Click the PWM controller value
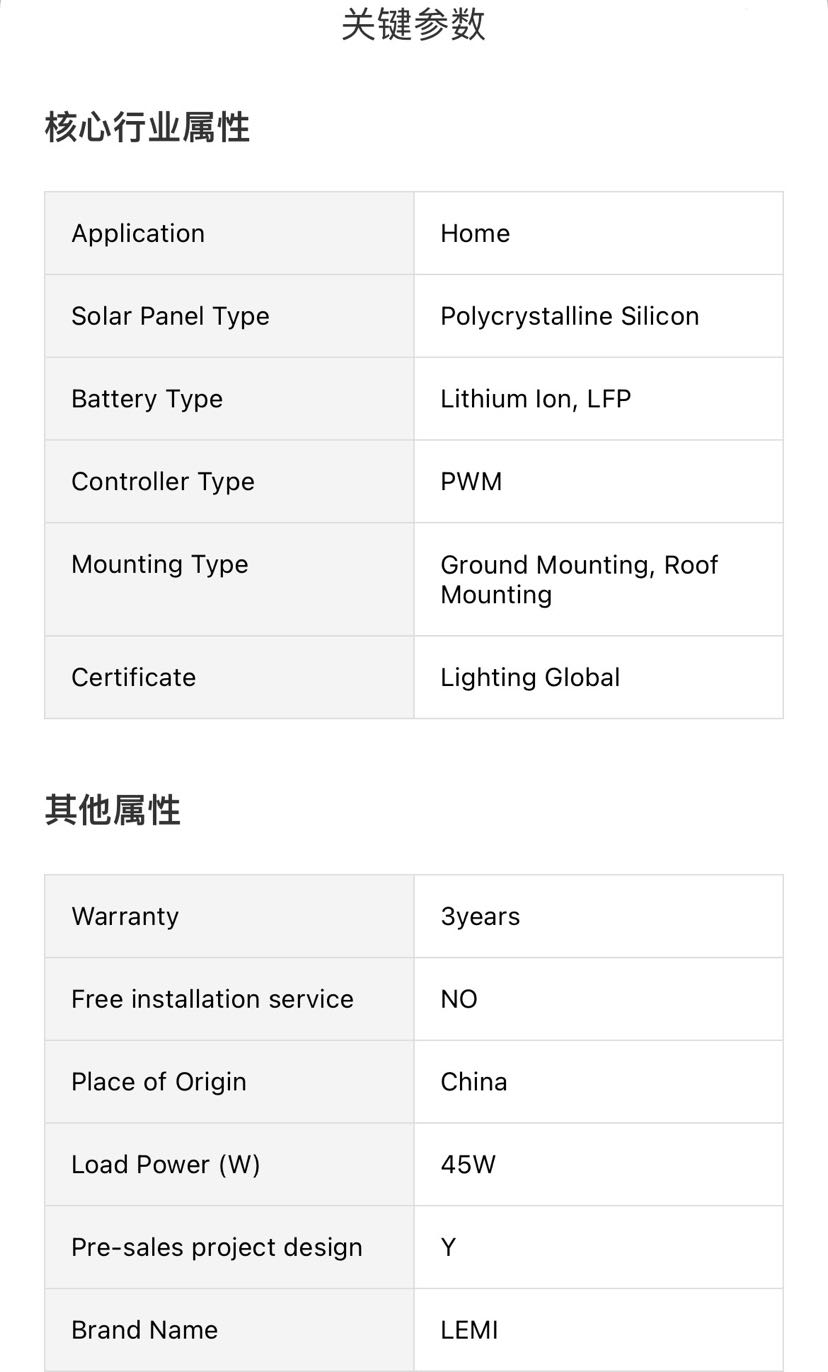This screenshot has height=1372, width=828. coord(471,482)
